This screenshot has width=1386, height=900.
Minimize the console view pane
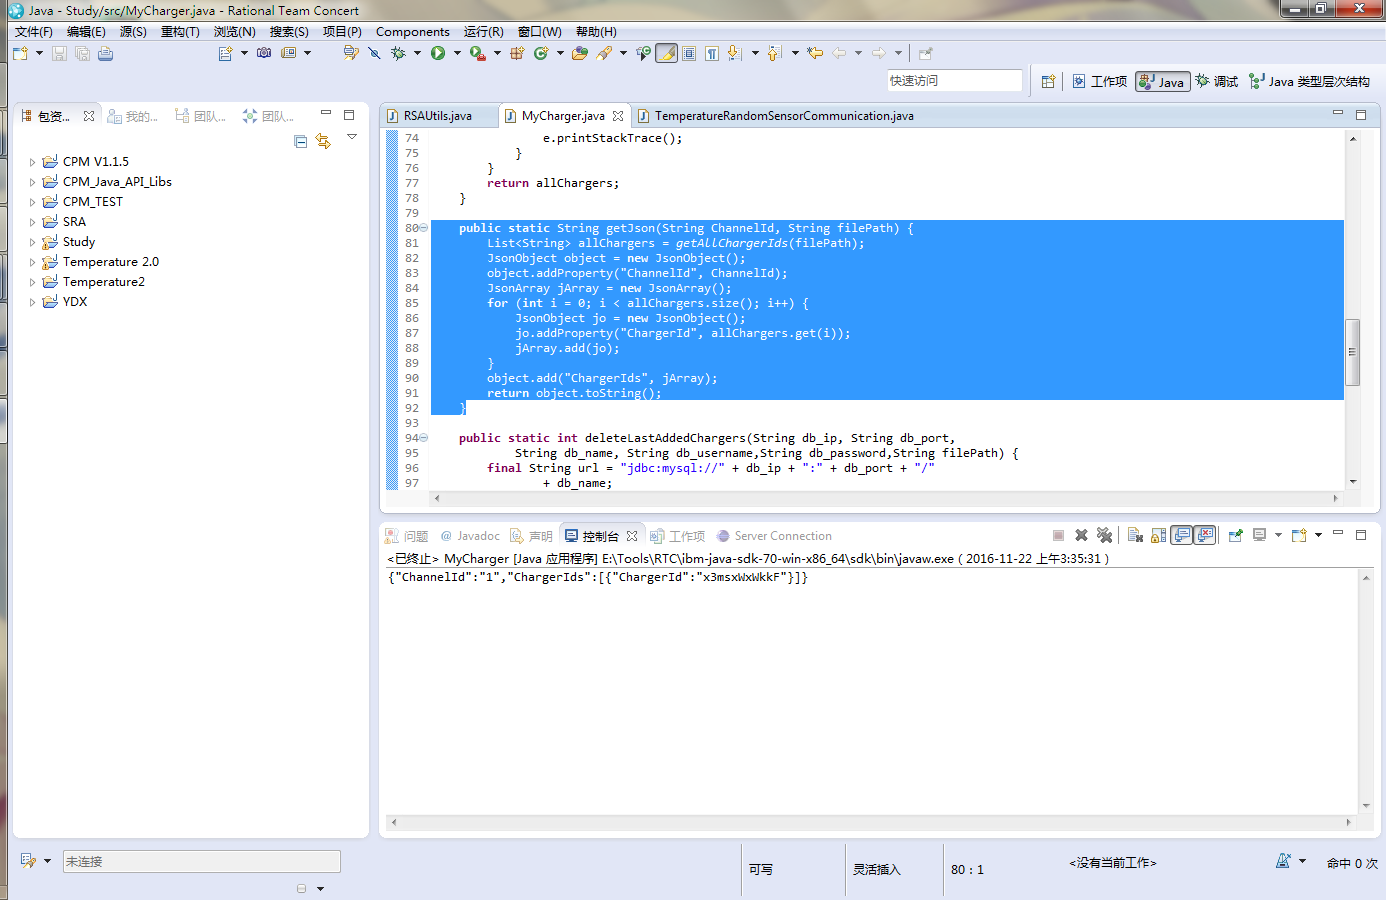[x=1338, y=534]
